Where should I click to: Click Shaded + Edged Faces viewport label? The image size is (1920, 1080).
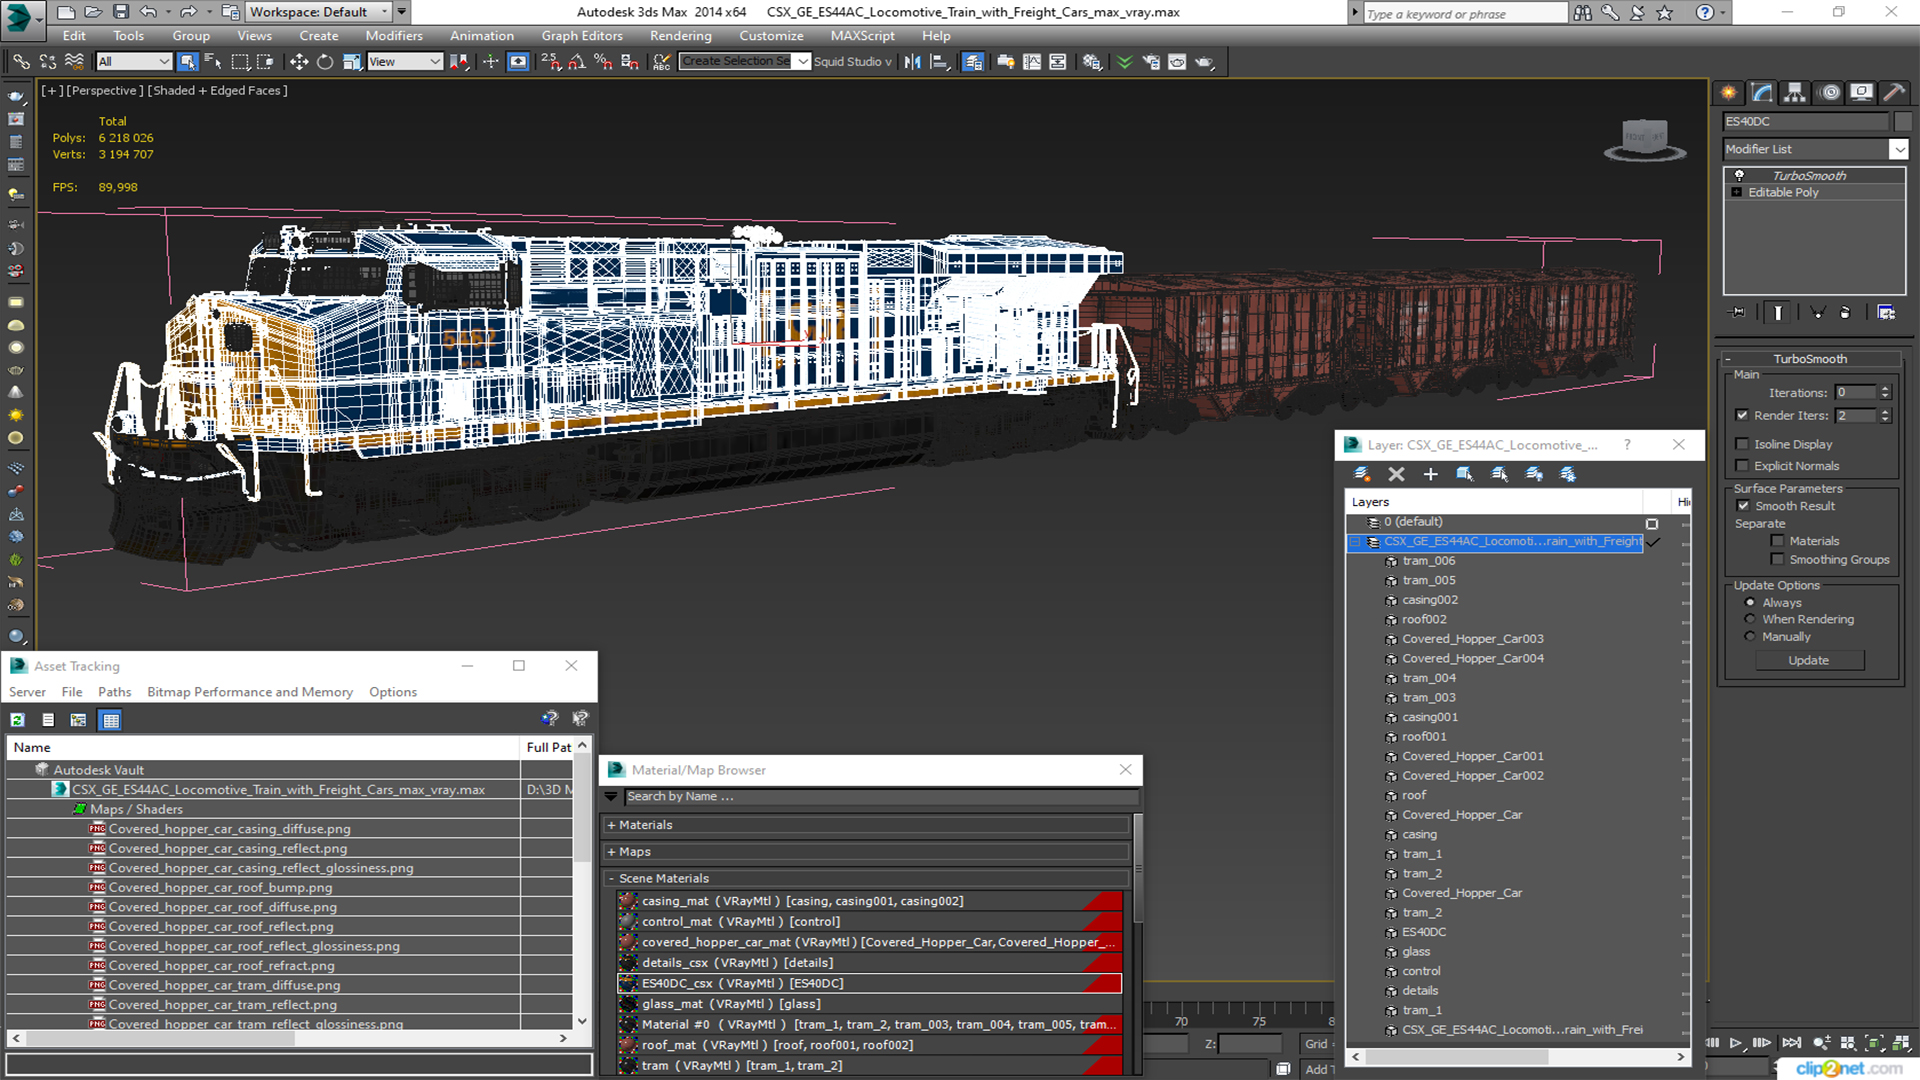[217, 91]
